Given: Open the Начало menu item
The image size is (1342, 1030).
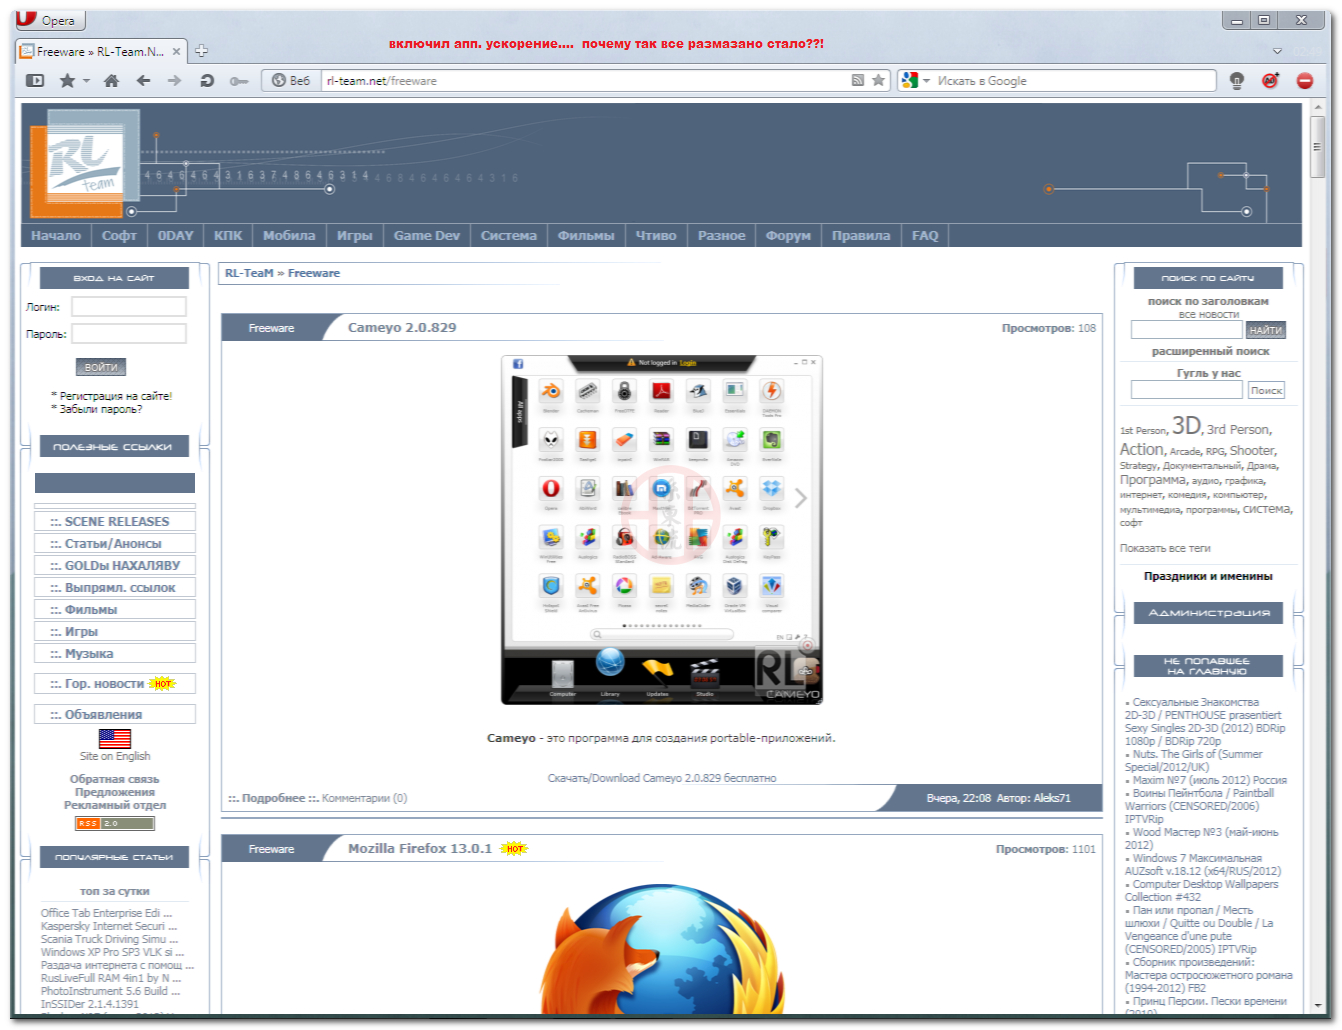Looking at the screenshot, I should click(x=56, y=236).
